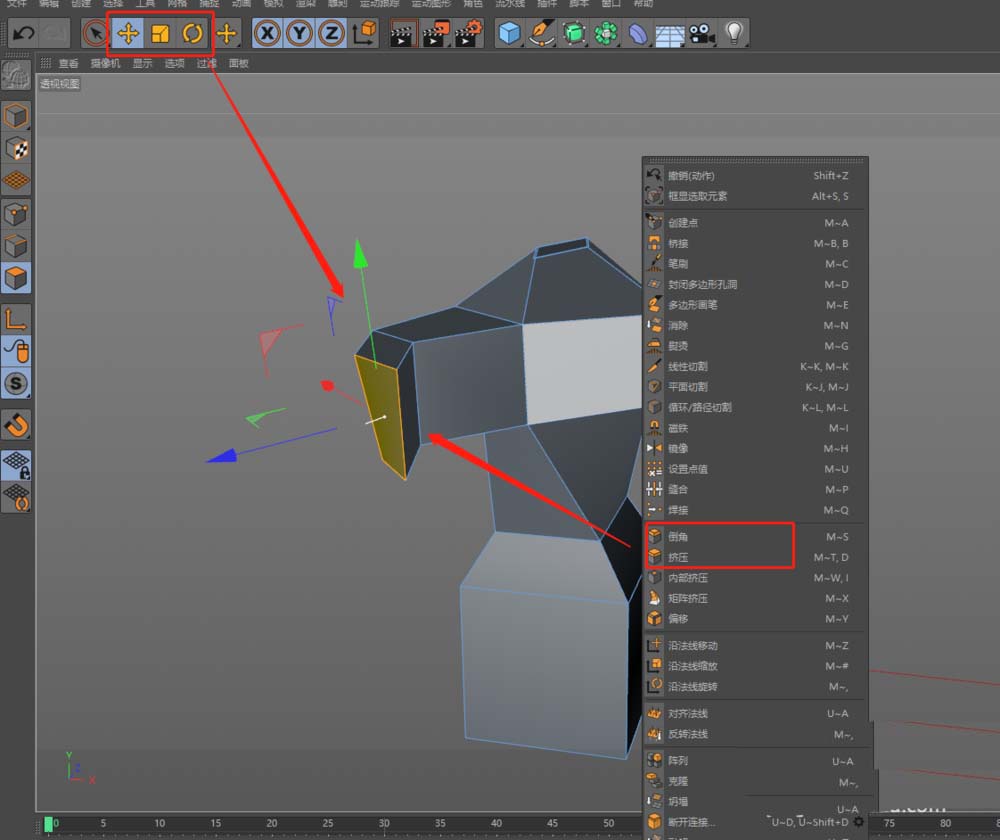Click the Undo arrow icon
The height and width of the screenshot is (840, 1000).
coord(24,34)
